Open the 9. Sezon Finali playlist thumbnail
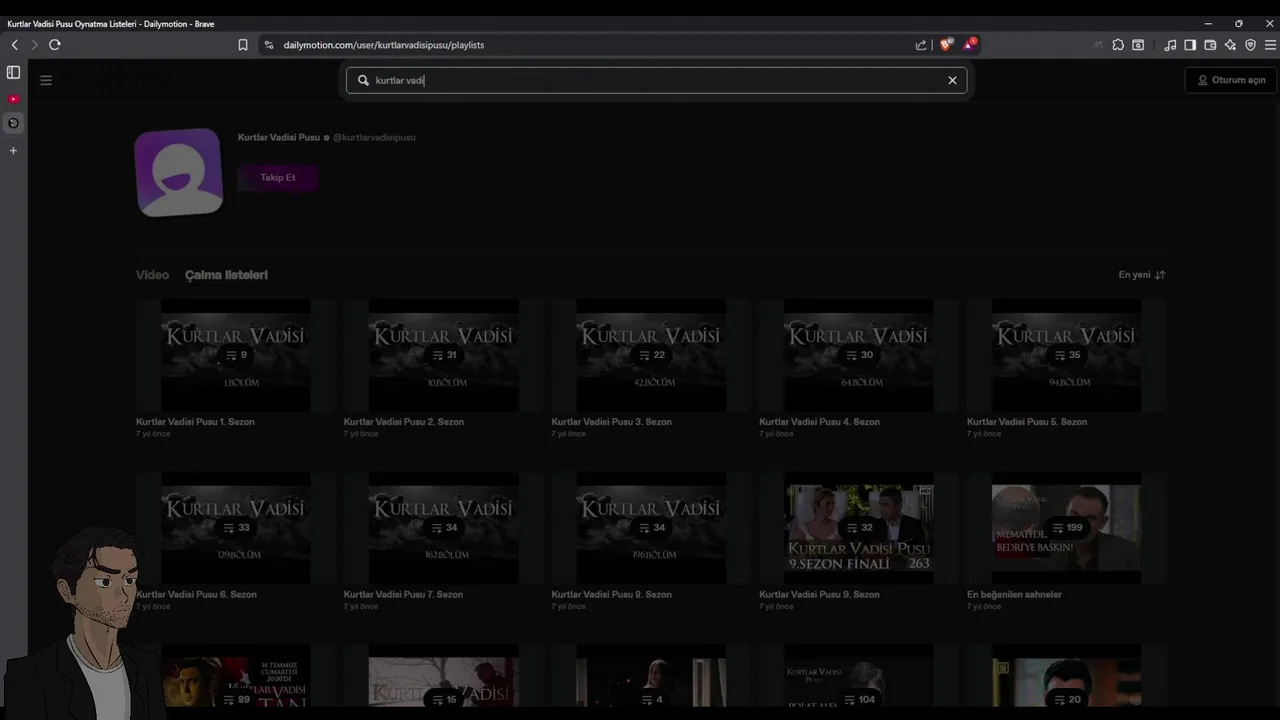This screenshot has width=1280, height=720. coord(859,528)
